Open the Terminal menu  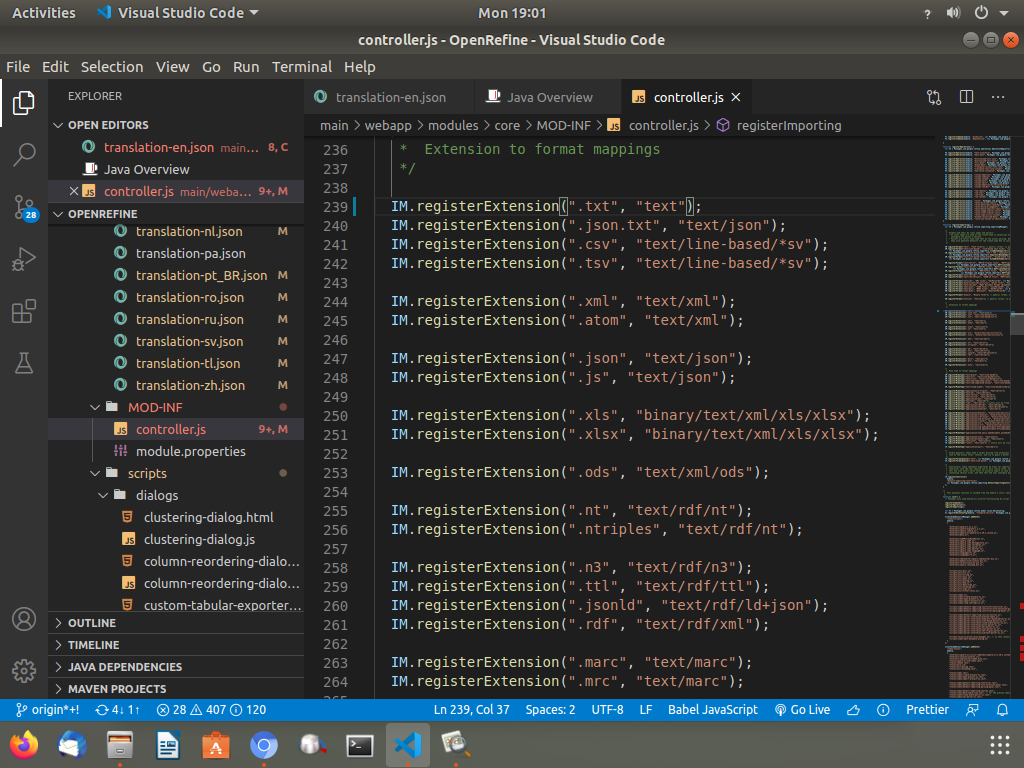(302, 67)
